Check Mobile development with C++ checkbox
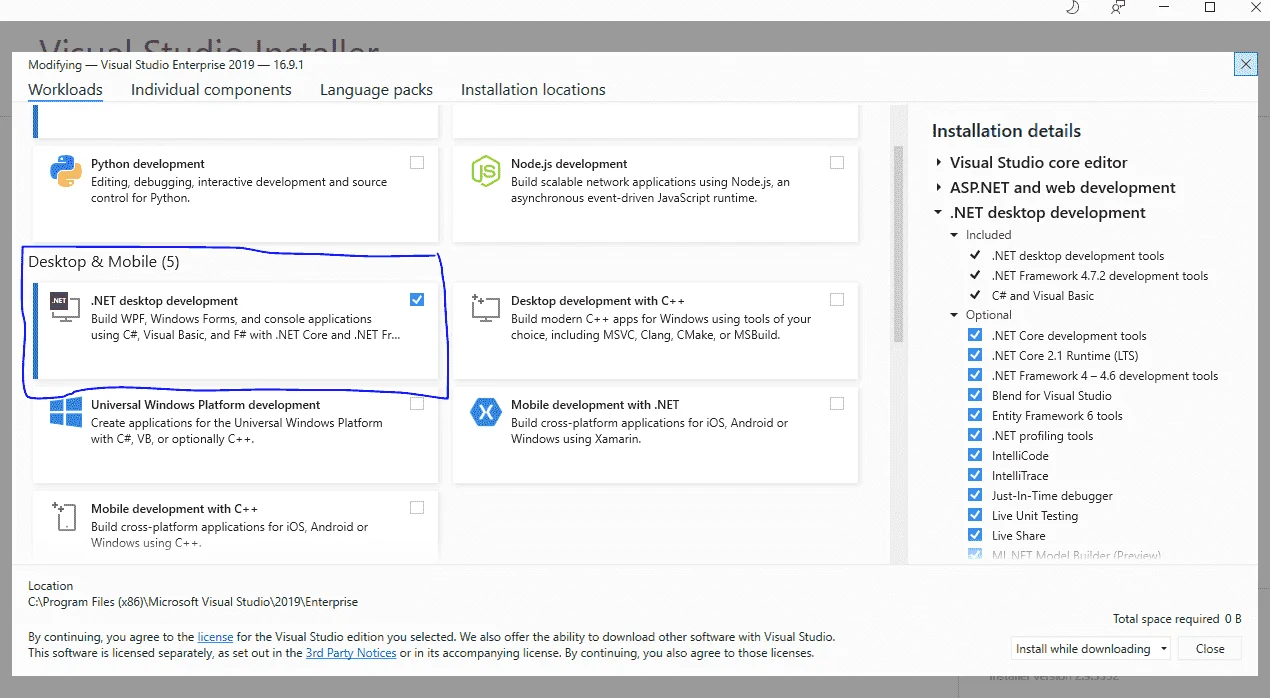The width and height of the screenshot is (1270, 698). [x=417, y=507]
